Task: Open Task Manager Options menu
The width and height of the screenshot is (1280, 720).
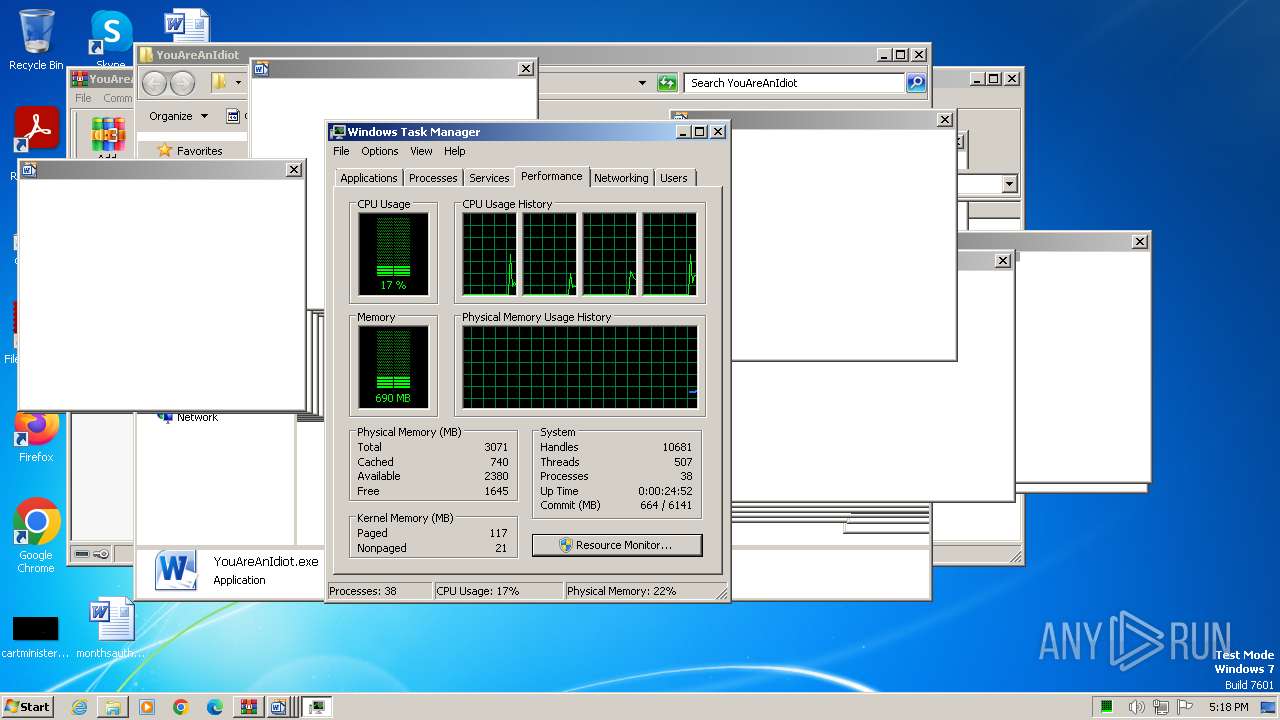Action: point(380,151)
